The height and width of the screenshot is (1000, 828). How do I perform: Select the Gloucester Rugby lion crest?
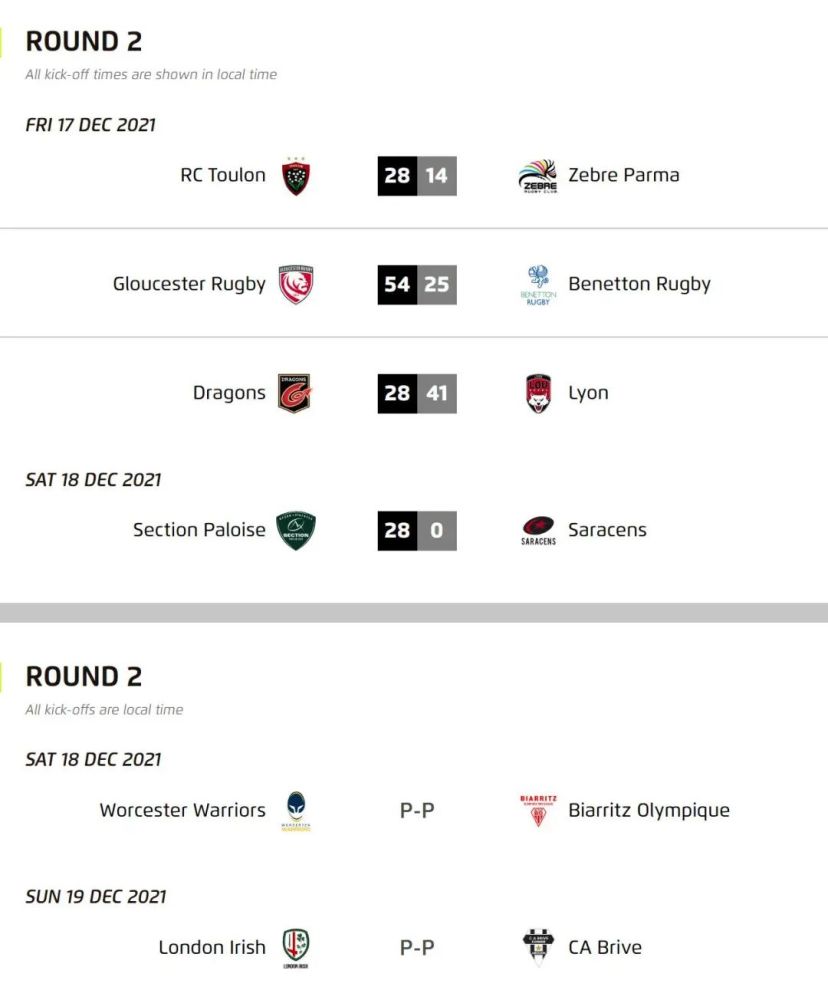coord(296,284)
